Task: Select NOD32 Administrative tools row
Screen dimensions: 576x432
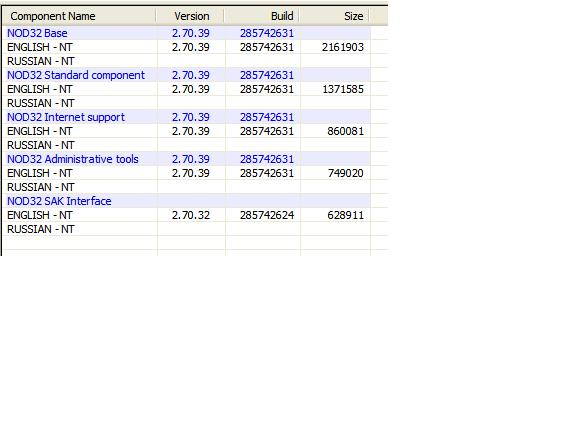Action: [x=187, y=159]
